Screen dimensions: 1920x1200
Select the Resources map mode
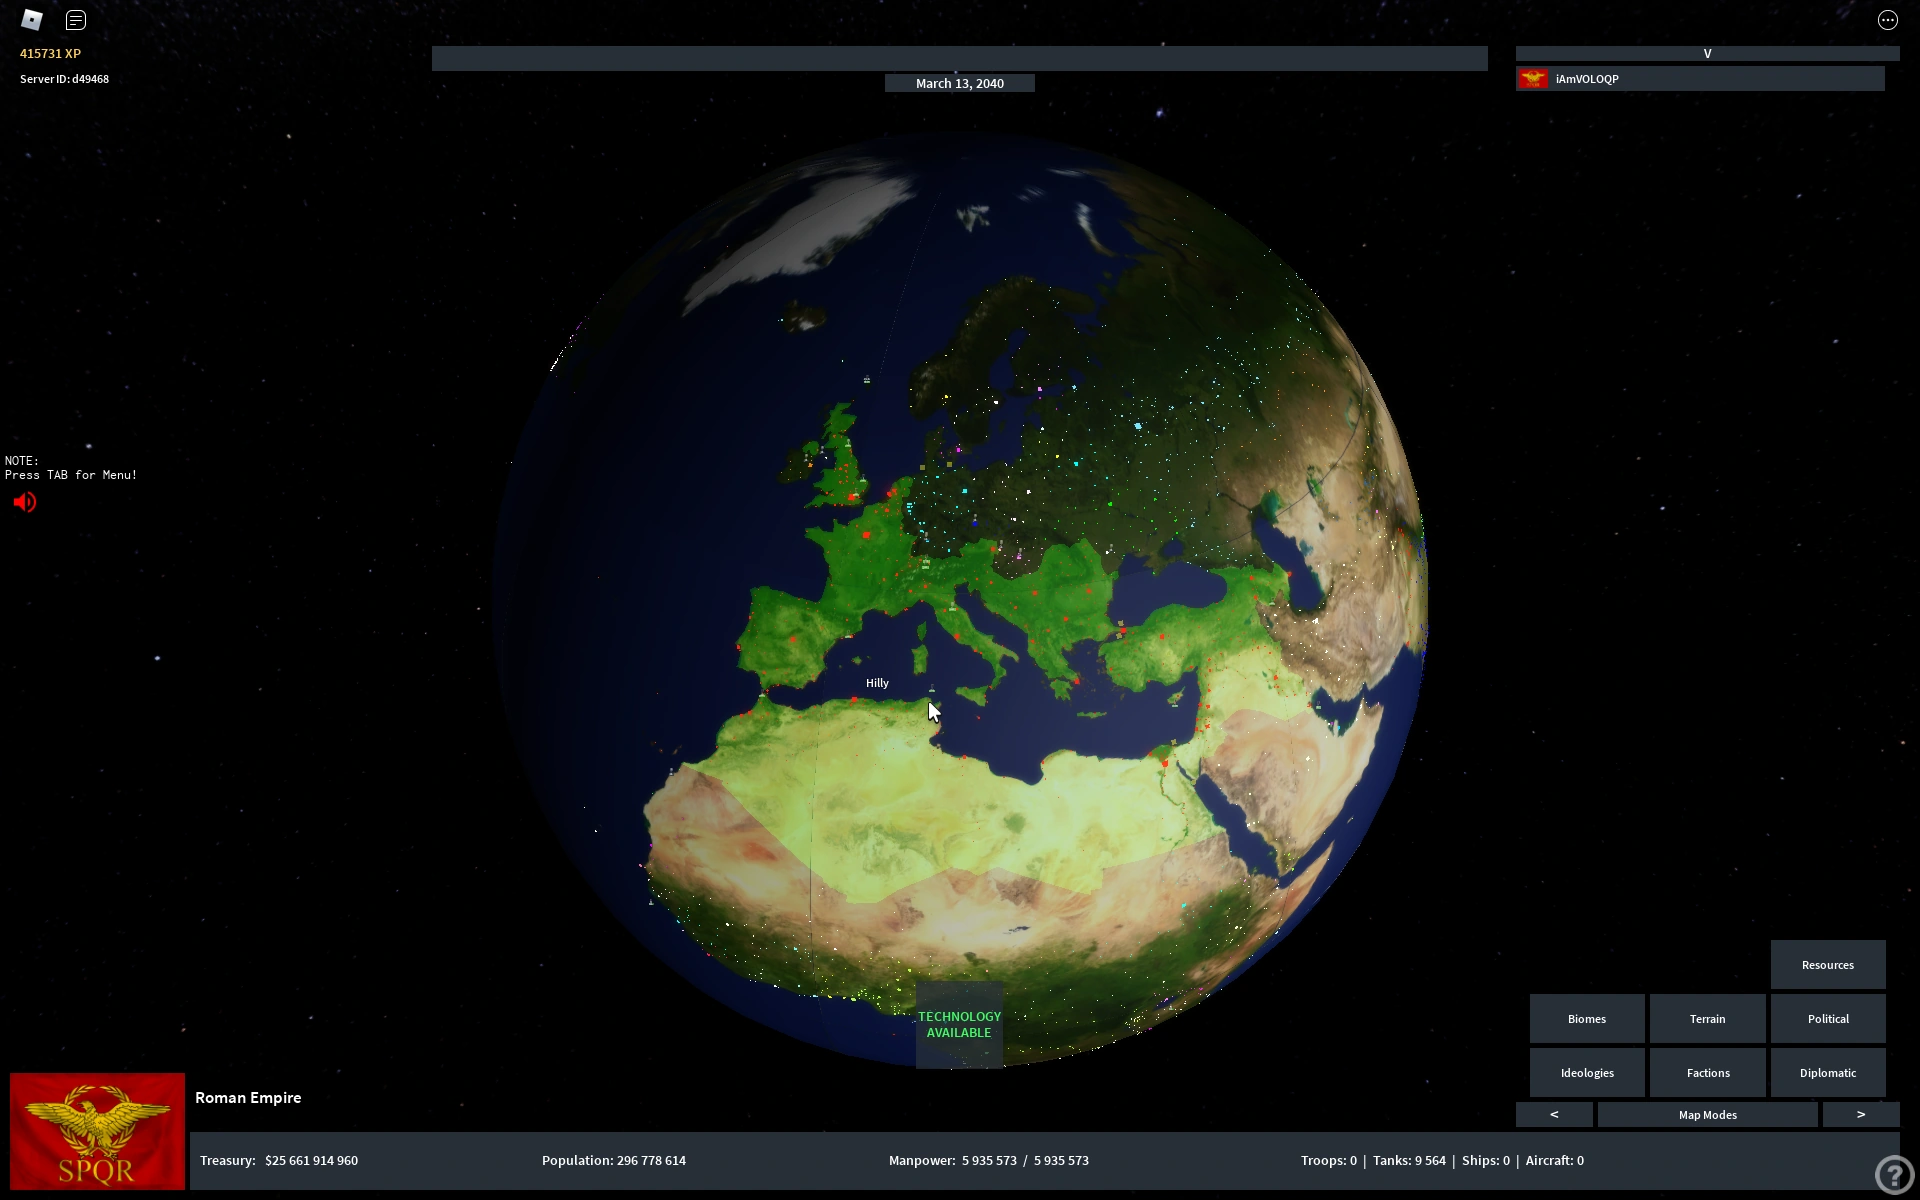(x=1827, y=965)
